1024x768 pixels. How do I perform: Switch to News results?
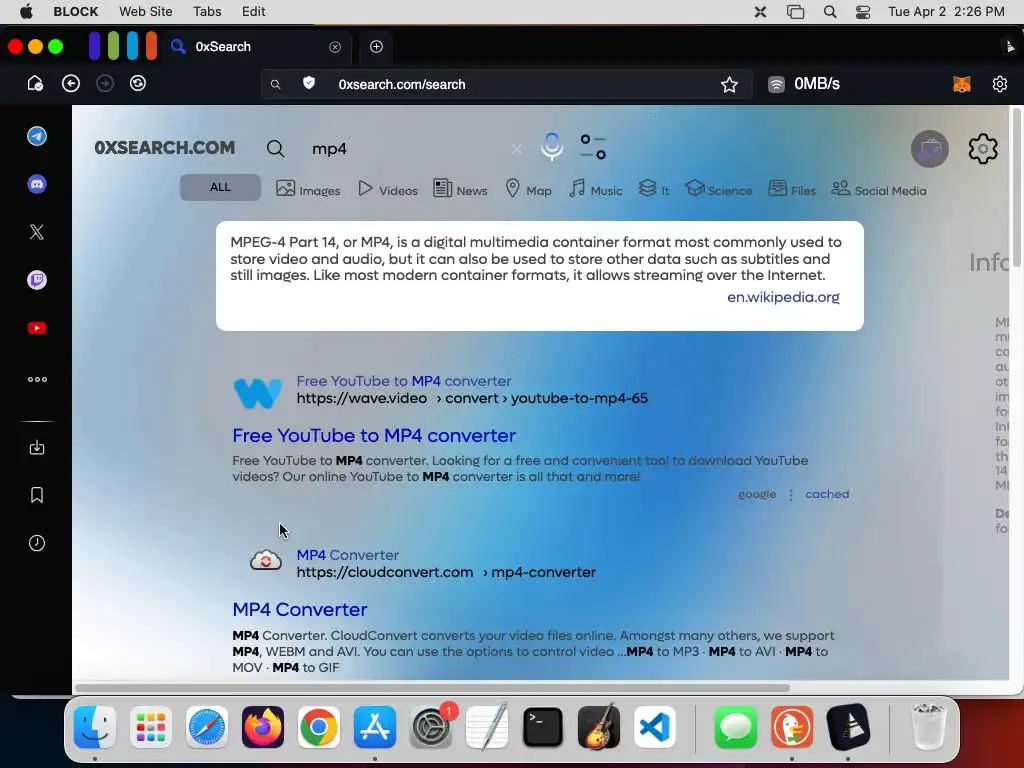point(460,189)
